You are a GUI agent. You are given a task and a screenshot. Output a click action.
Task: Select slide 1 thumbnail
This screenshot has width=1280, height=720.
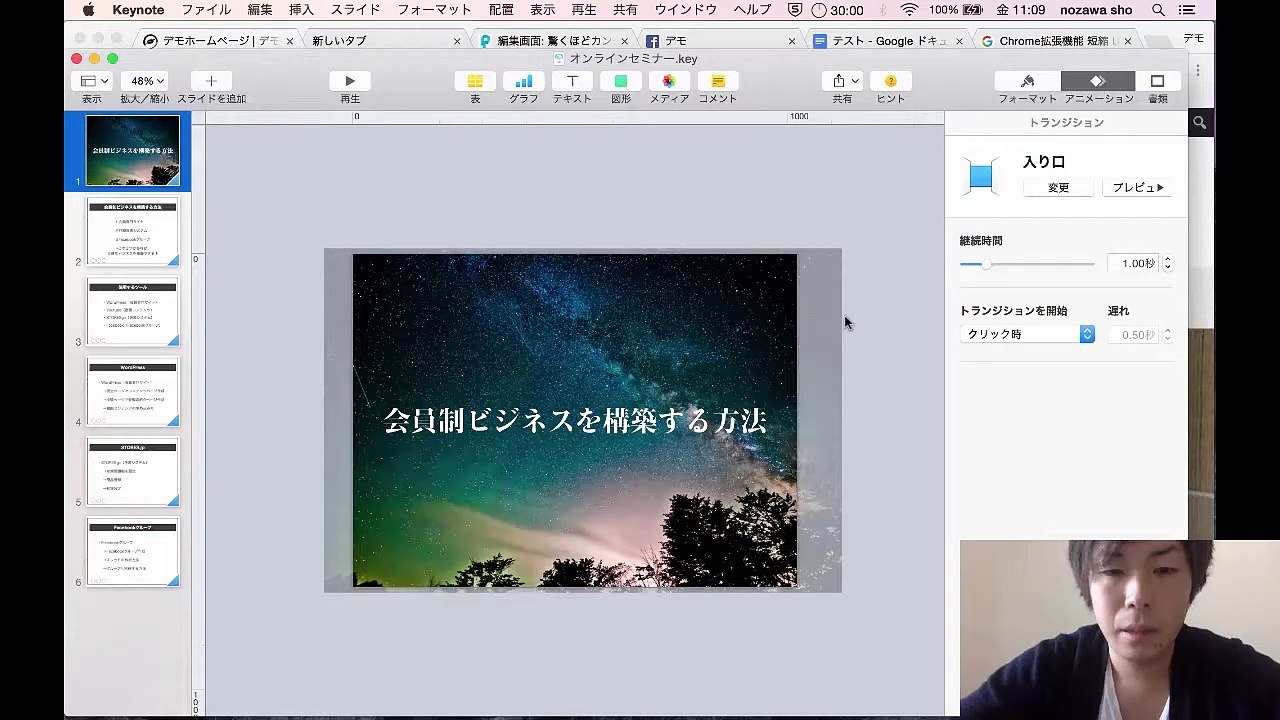pyautogui.click(x=132, y=151)
